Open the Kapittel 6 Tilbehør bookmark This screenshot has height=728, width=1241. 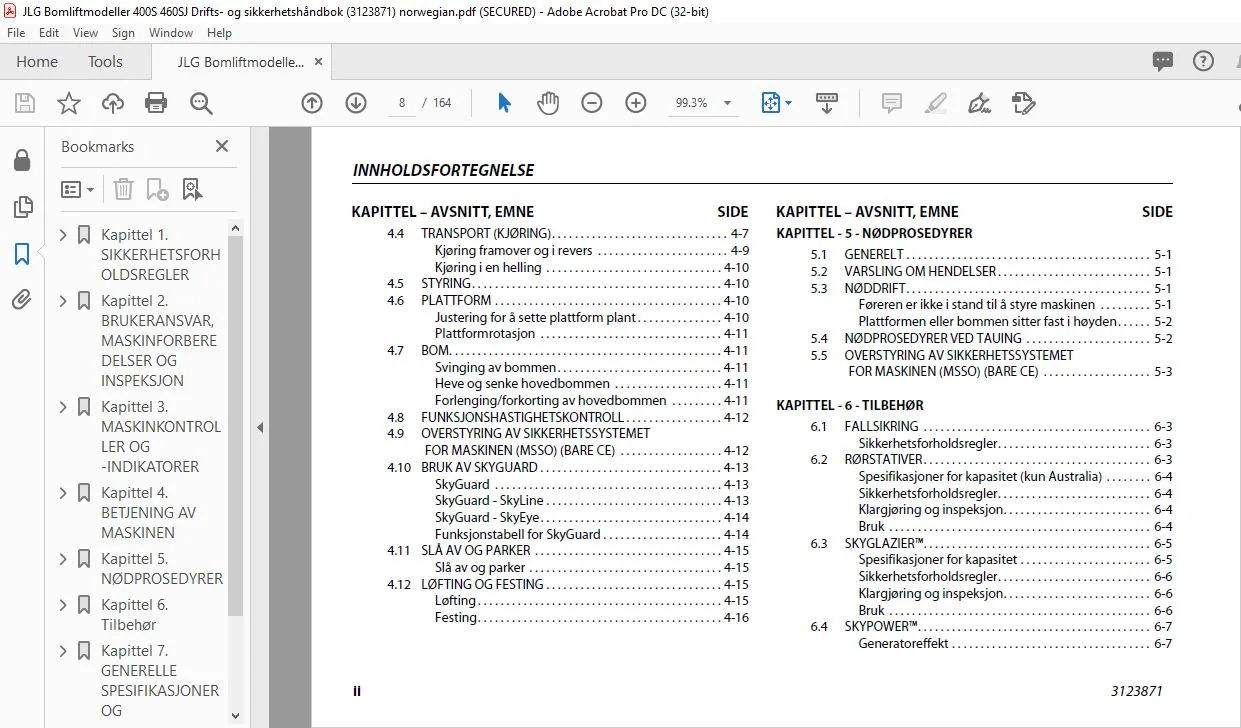(x=134, y=614)
